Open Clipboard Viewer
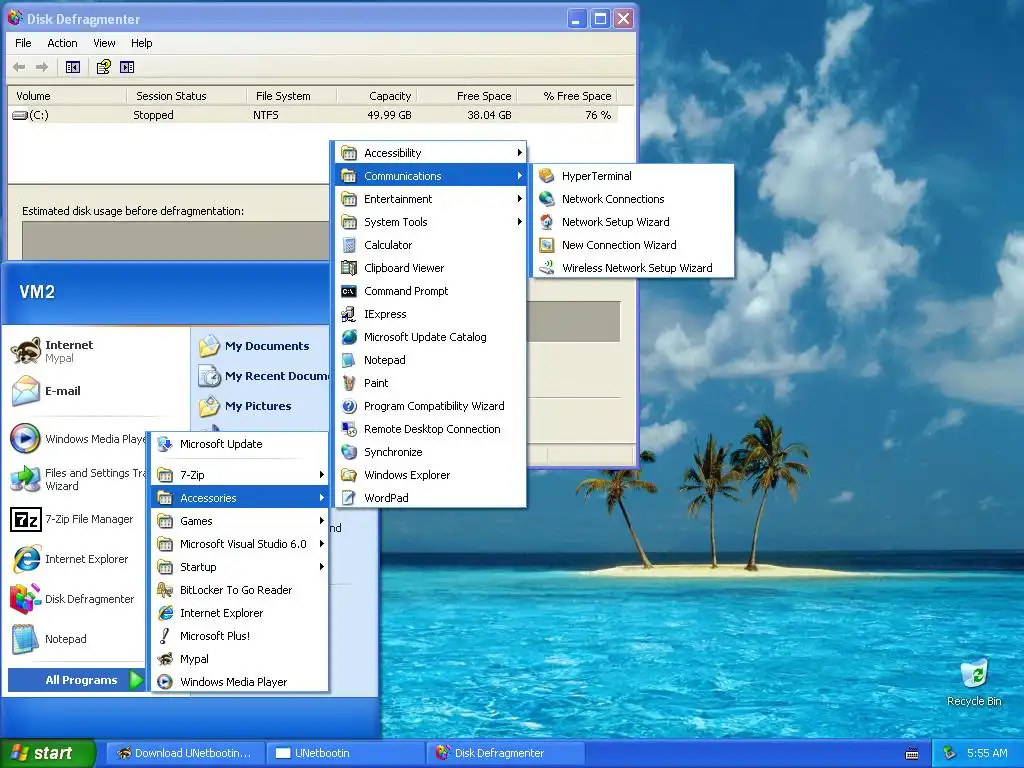Image resolution: width=1024 pixels, height=768 pixels. [431, 268]
